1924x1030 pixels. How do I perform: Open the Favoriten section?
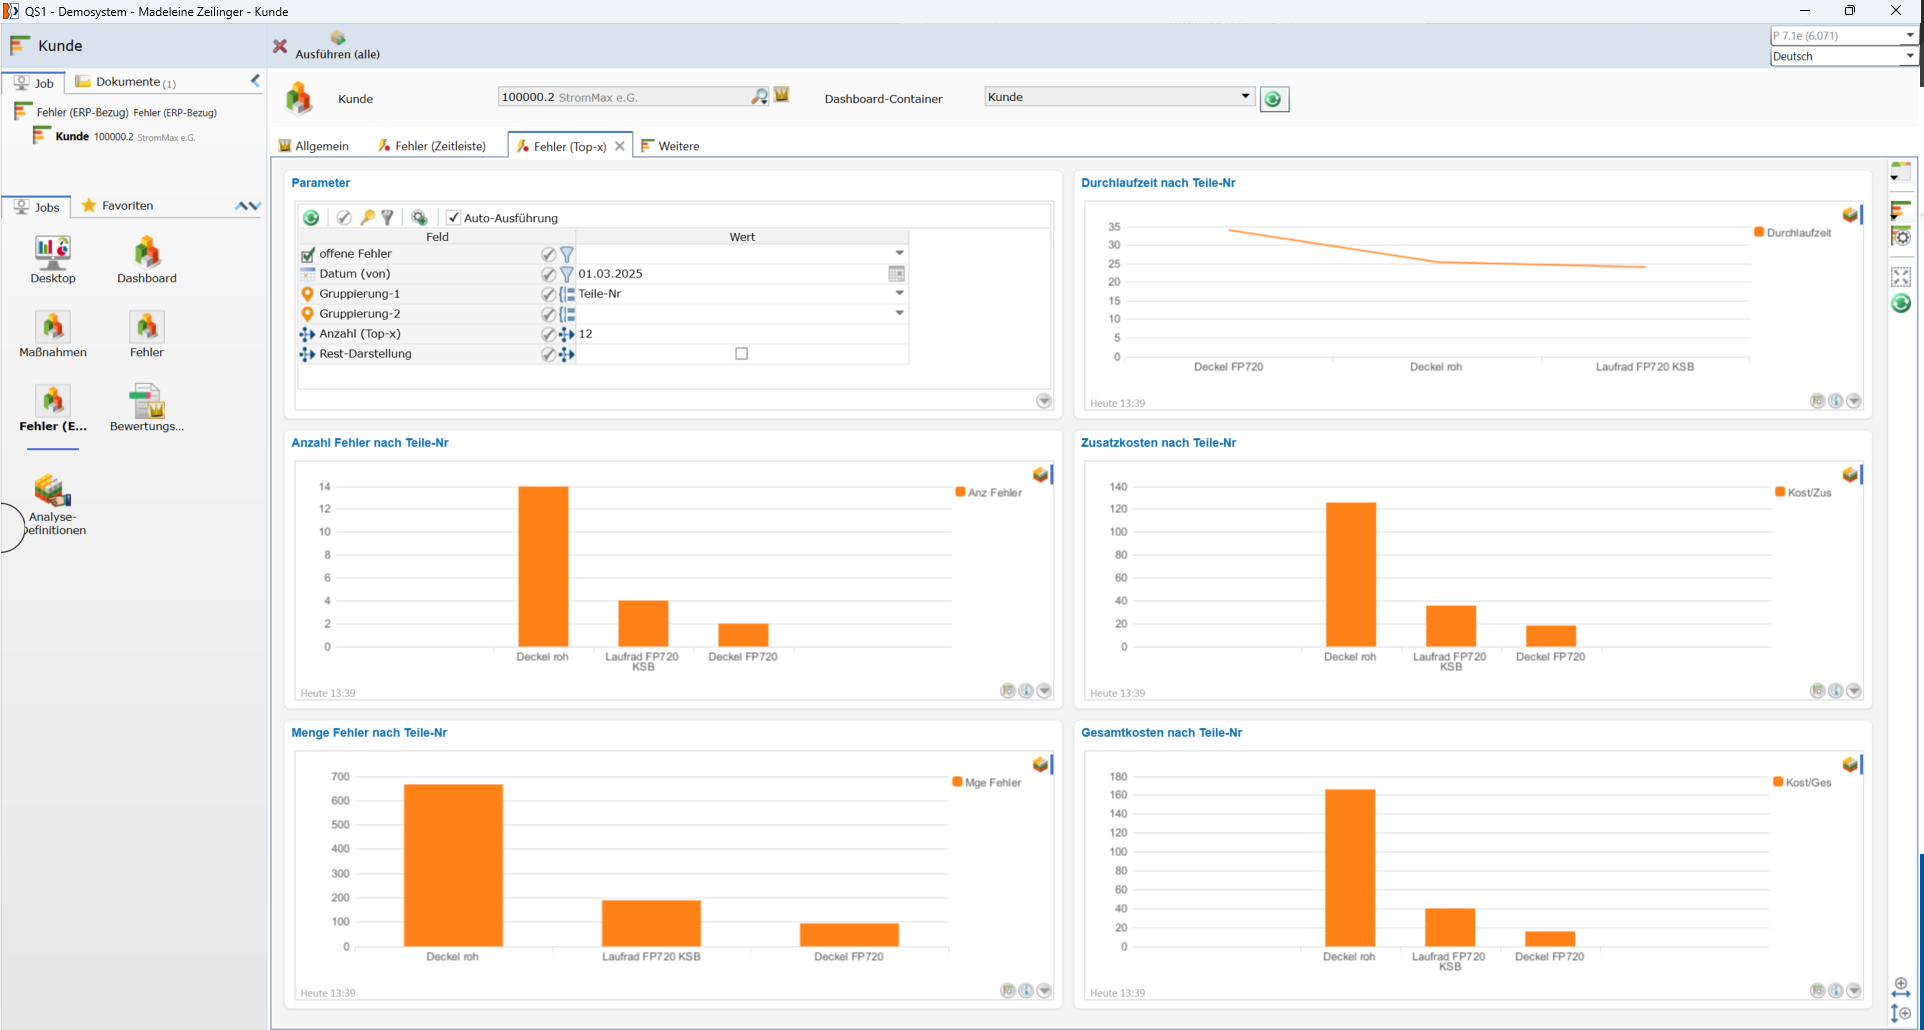coord(117,205)
